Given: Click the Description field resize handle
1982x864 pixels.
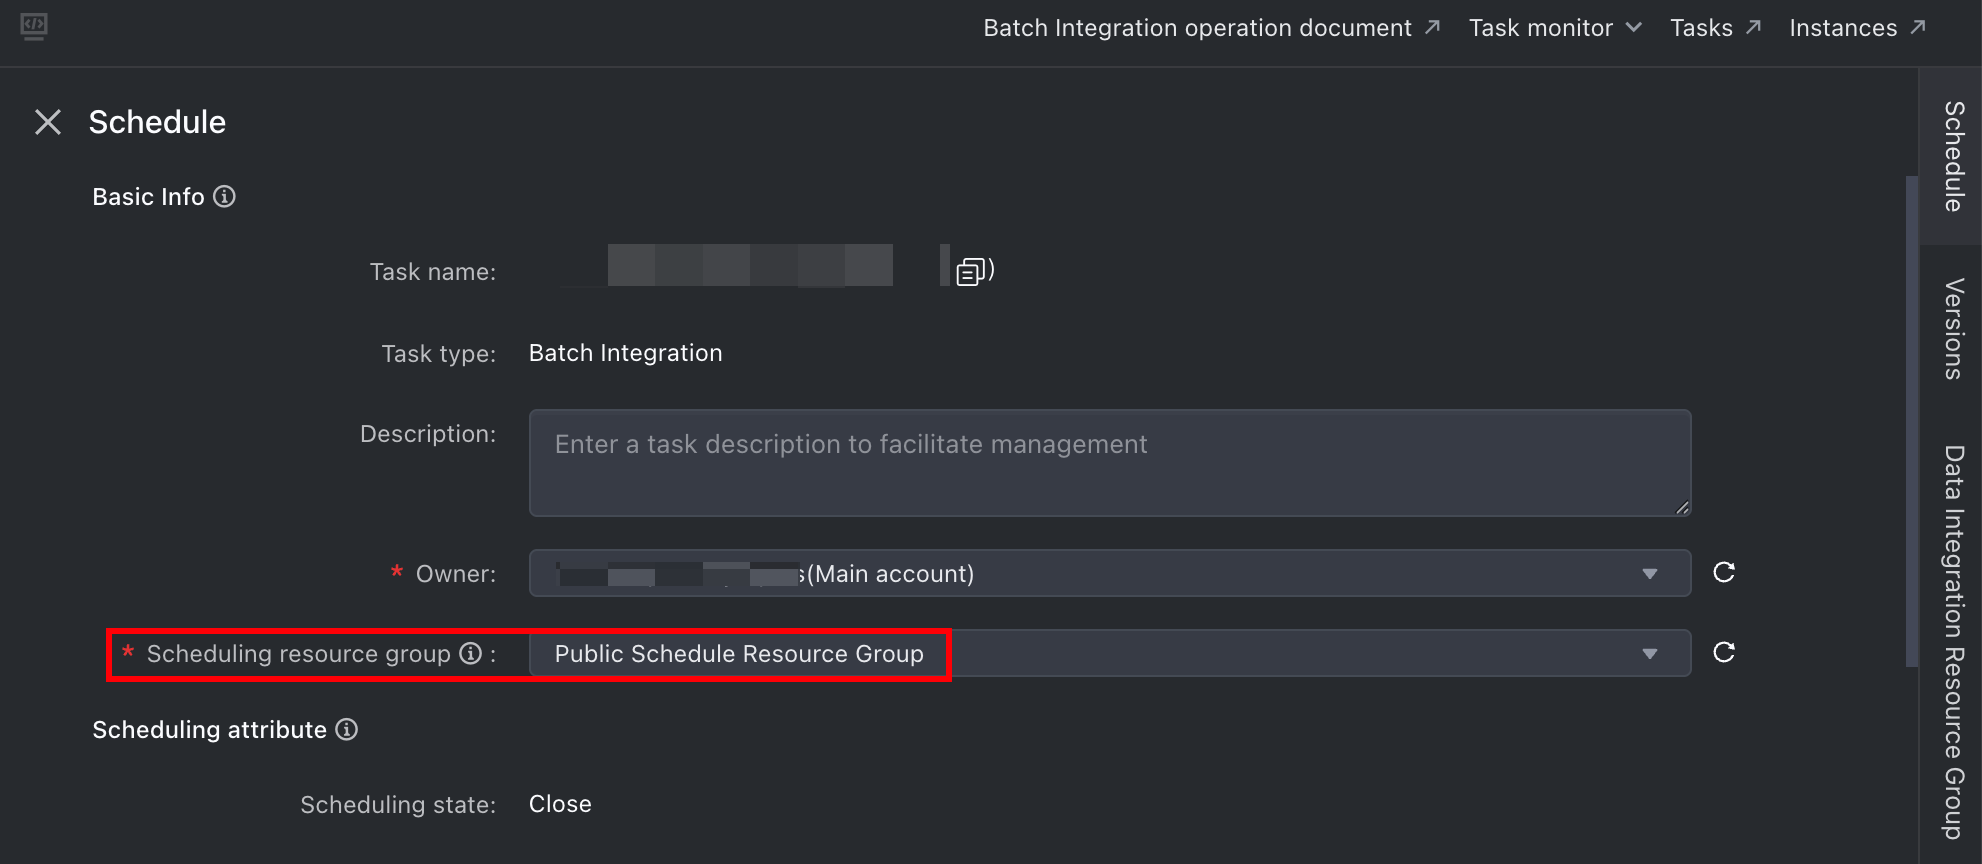Looking at the screenshot, I should coord(1682,508).
